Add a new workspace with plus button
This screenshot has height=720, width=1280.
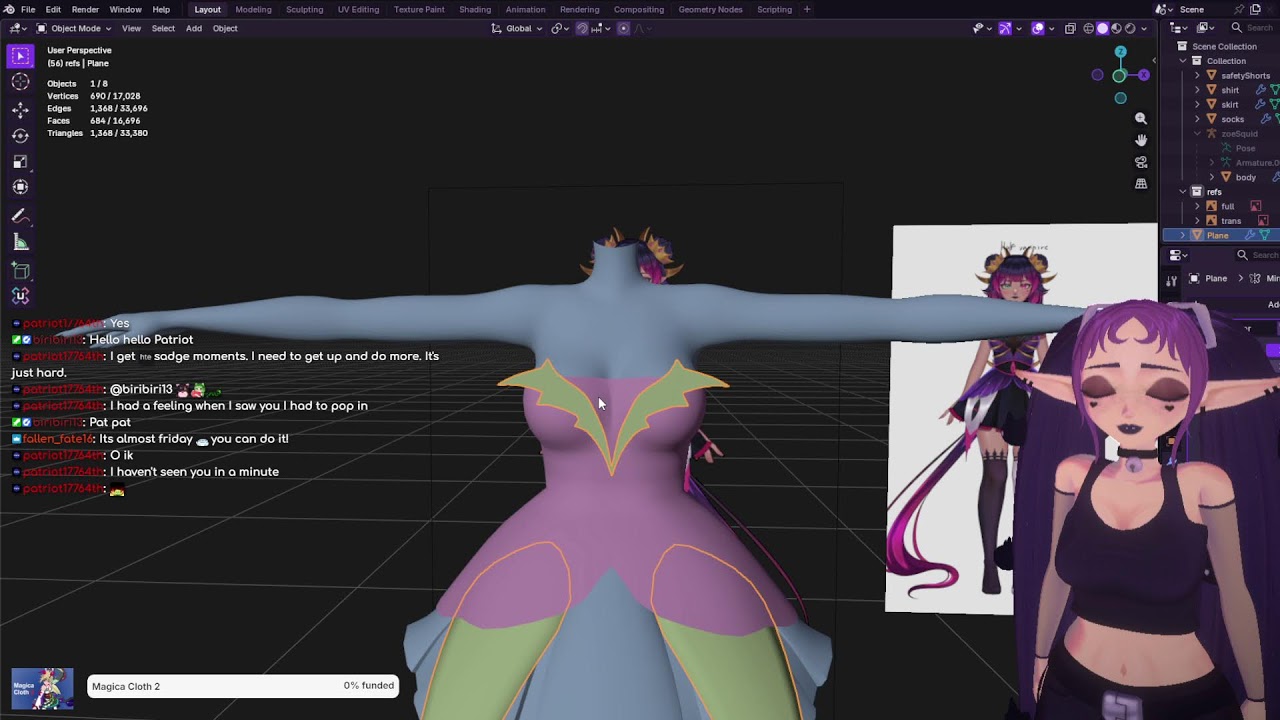(807, 9)
